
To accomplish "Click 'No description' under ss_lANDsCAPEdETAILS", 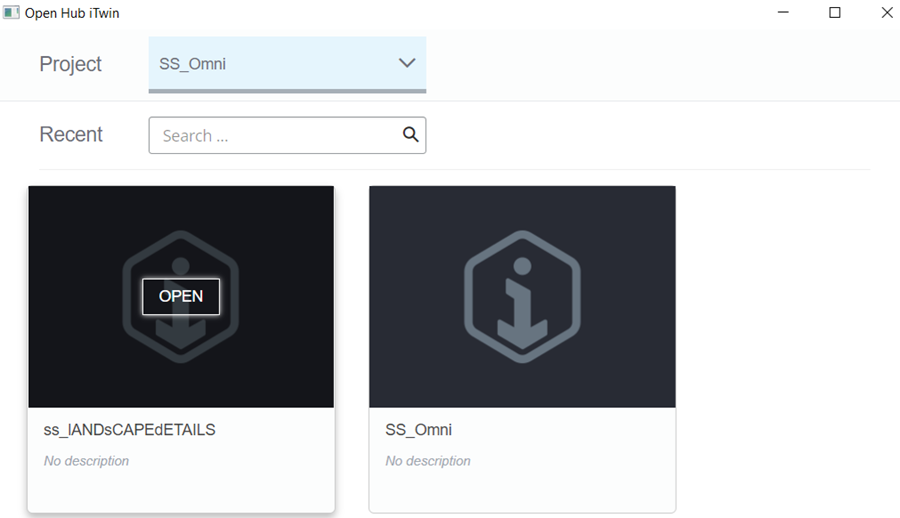I will pyautogui.click(x=87, y=461).
